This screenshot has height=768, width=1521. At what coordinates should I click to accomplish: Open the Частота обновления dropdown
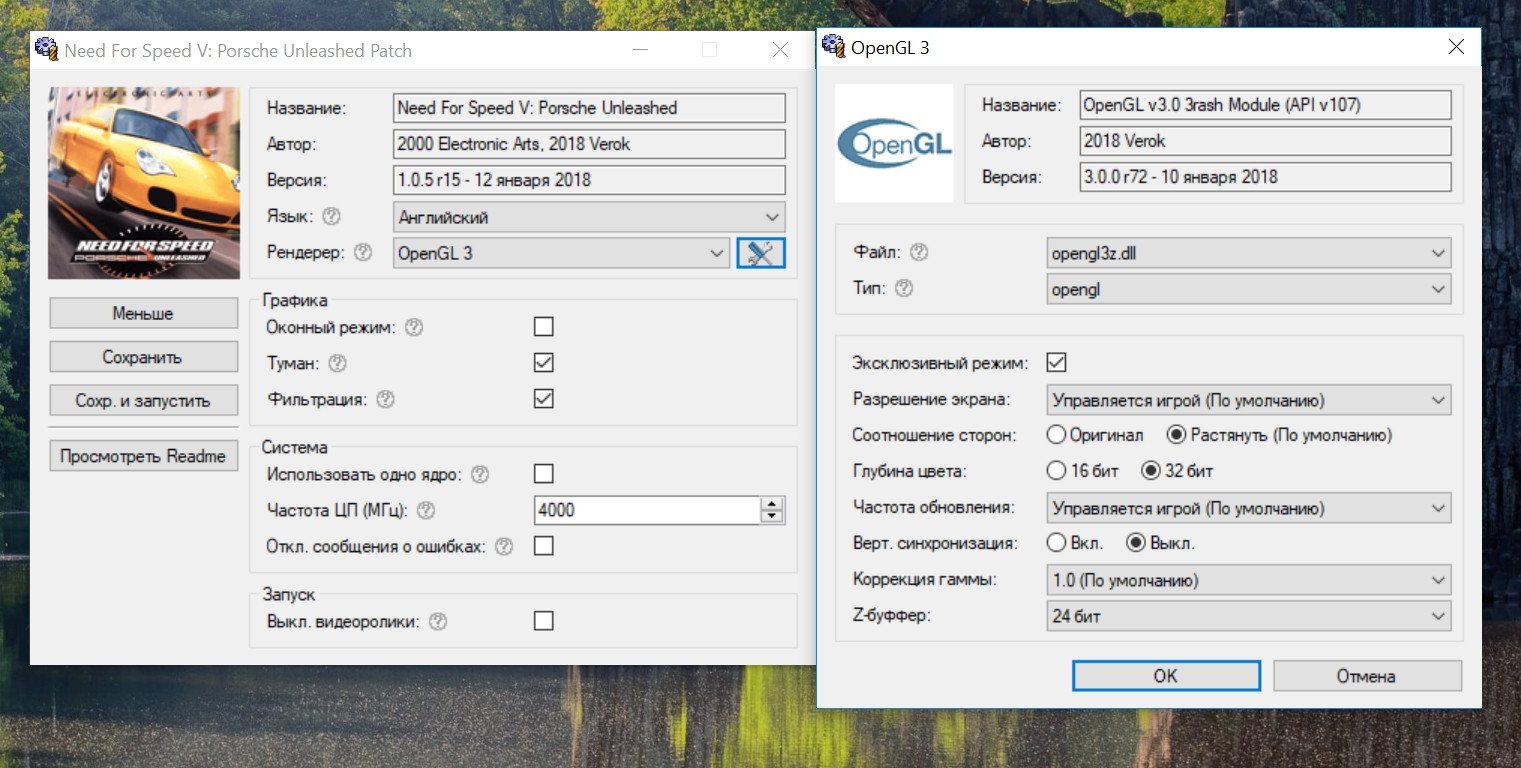click(x=1249, y=508)
